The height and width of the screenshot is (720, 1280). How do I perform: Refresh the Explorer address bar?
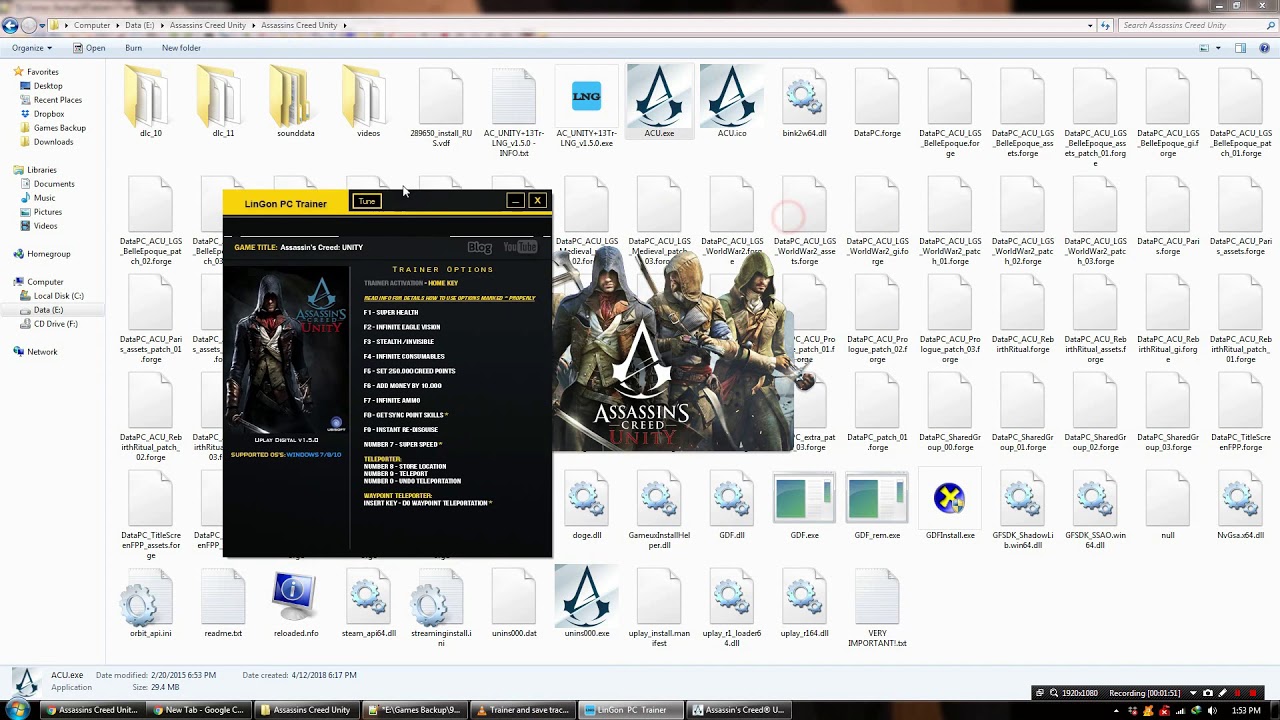[1103, 25]
